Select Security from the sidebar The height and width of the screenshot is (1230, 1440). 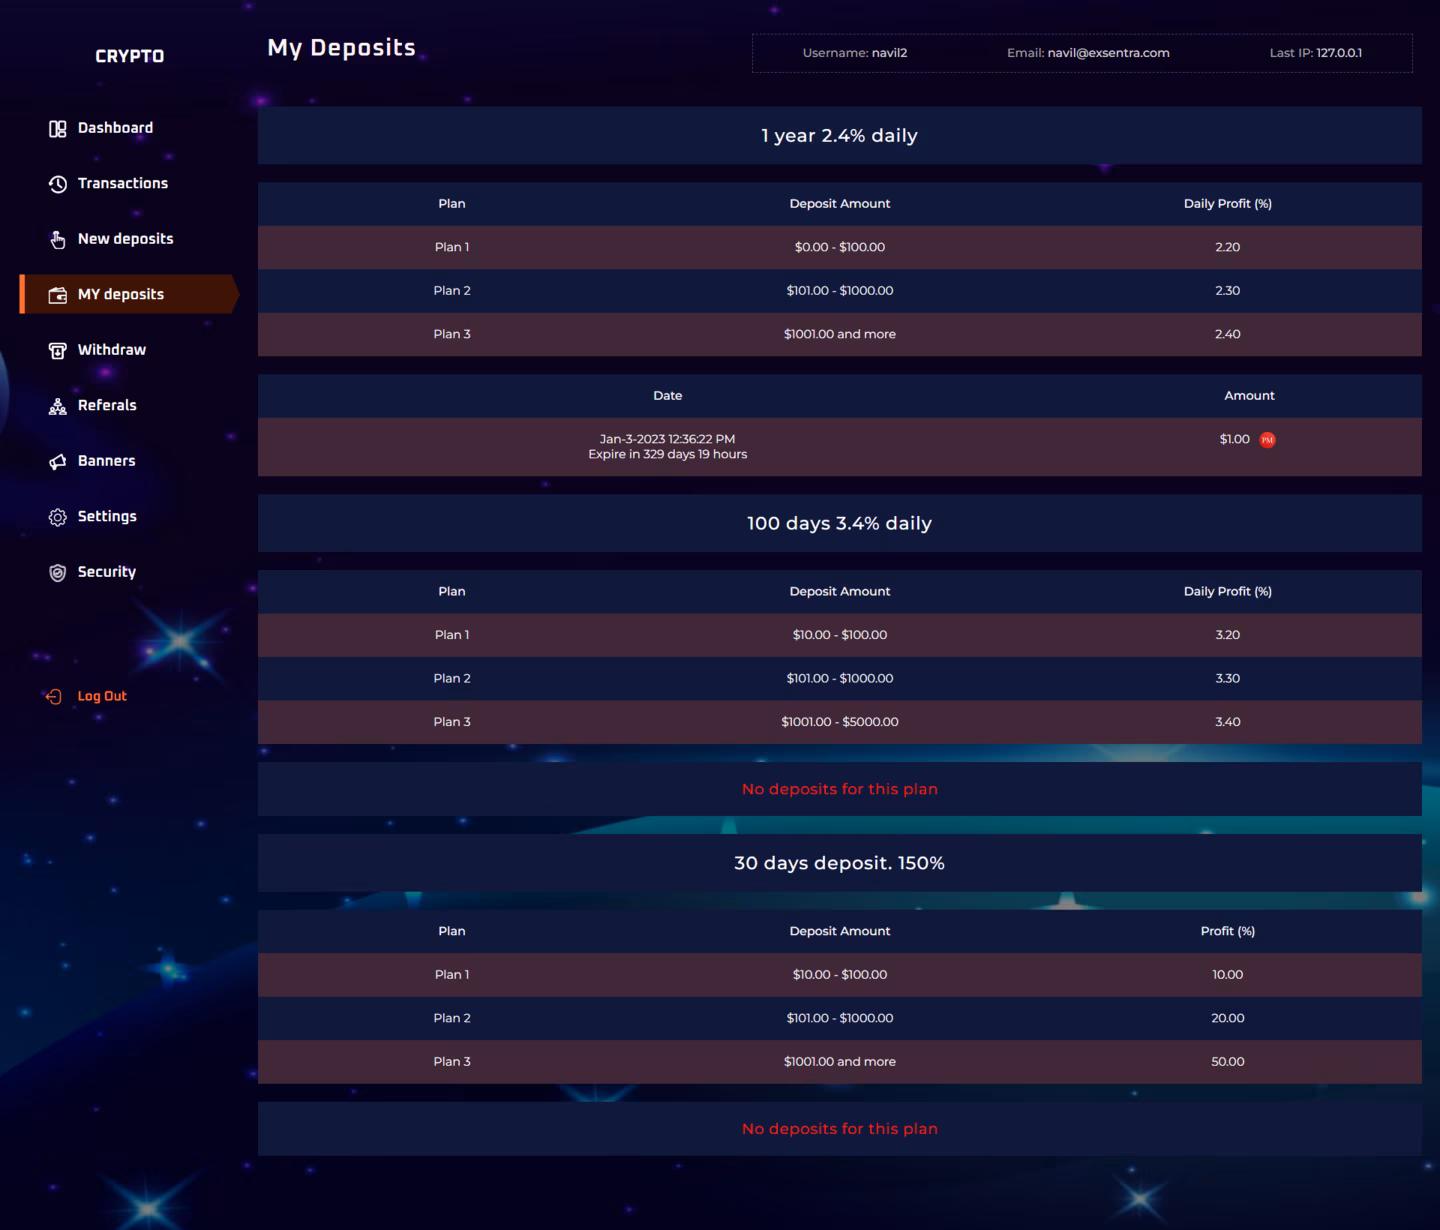(106, 572)
